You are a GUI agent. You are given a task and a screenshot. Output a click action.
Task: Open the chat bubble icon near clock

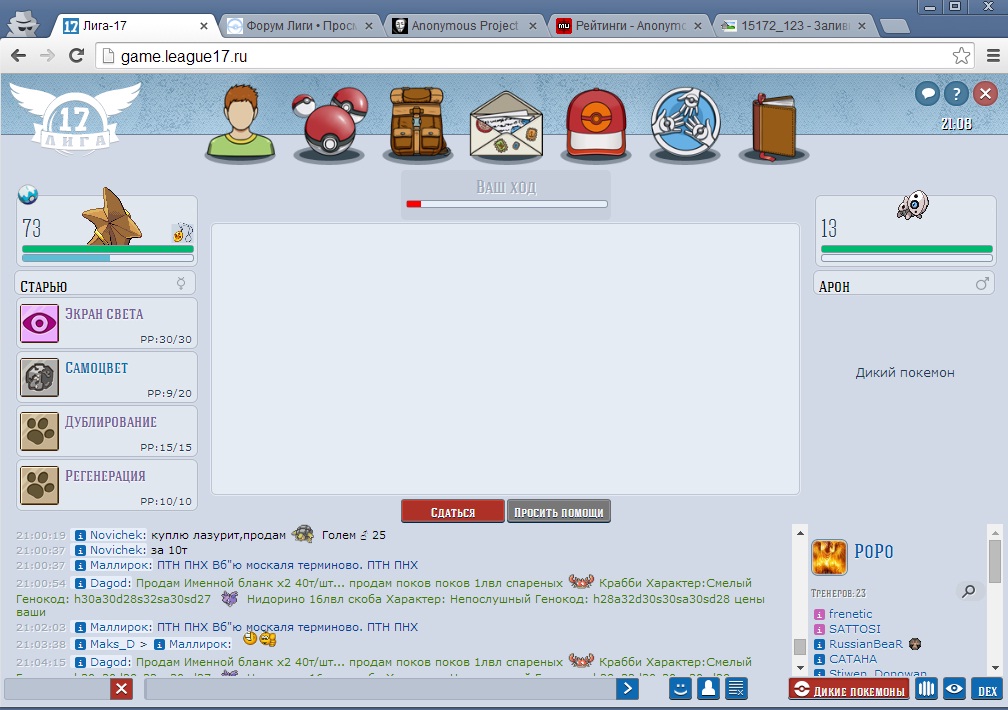[x=927, y=95]
